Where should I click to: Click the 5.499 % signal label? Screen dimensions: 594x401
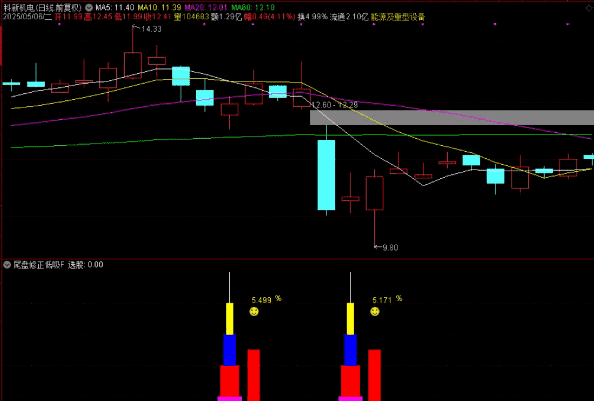(266, 300)
